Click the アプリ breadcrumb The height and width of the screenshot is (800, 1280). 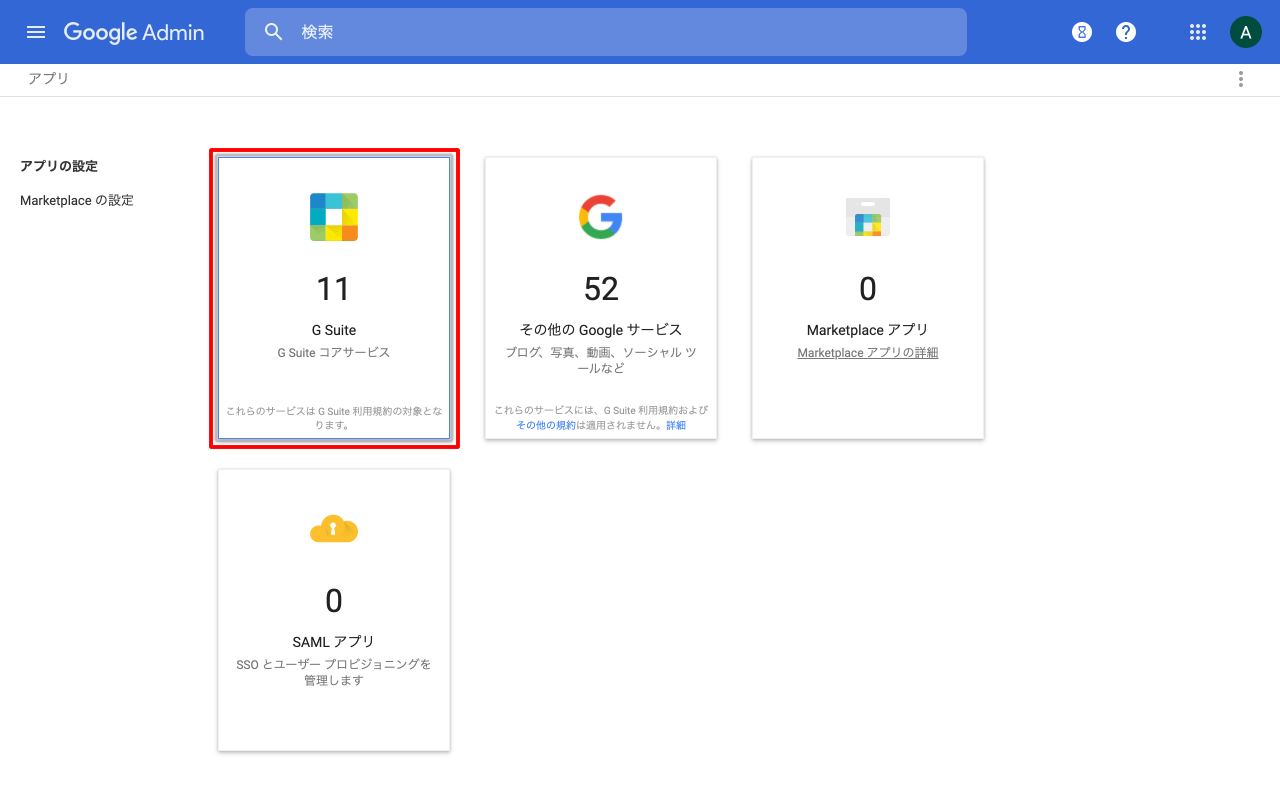pos(48,78)
